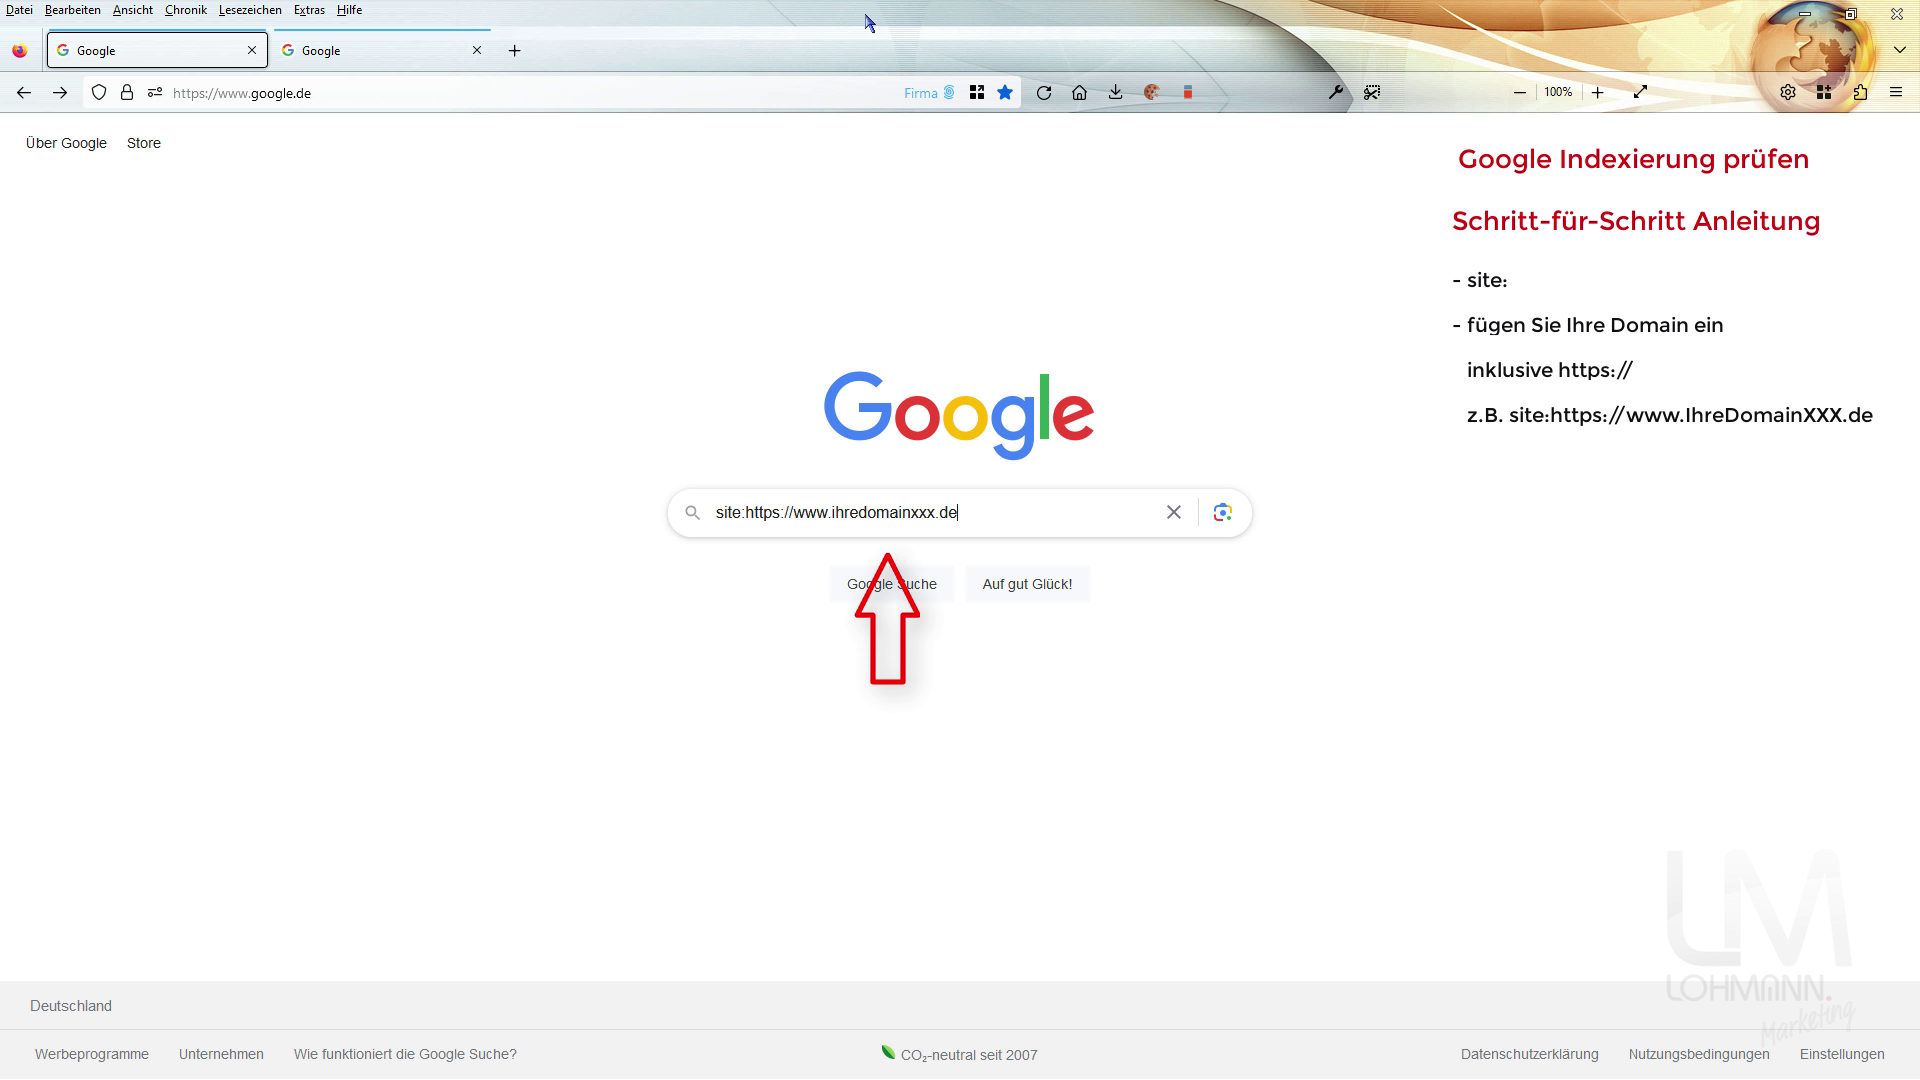Click the blue bookmark star
The image size is (1920, 1080).
(x=1005, y=93)
